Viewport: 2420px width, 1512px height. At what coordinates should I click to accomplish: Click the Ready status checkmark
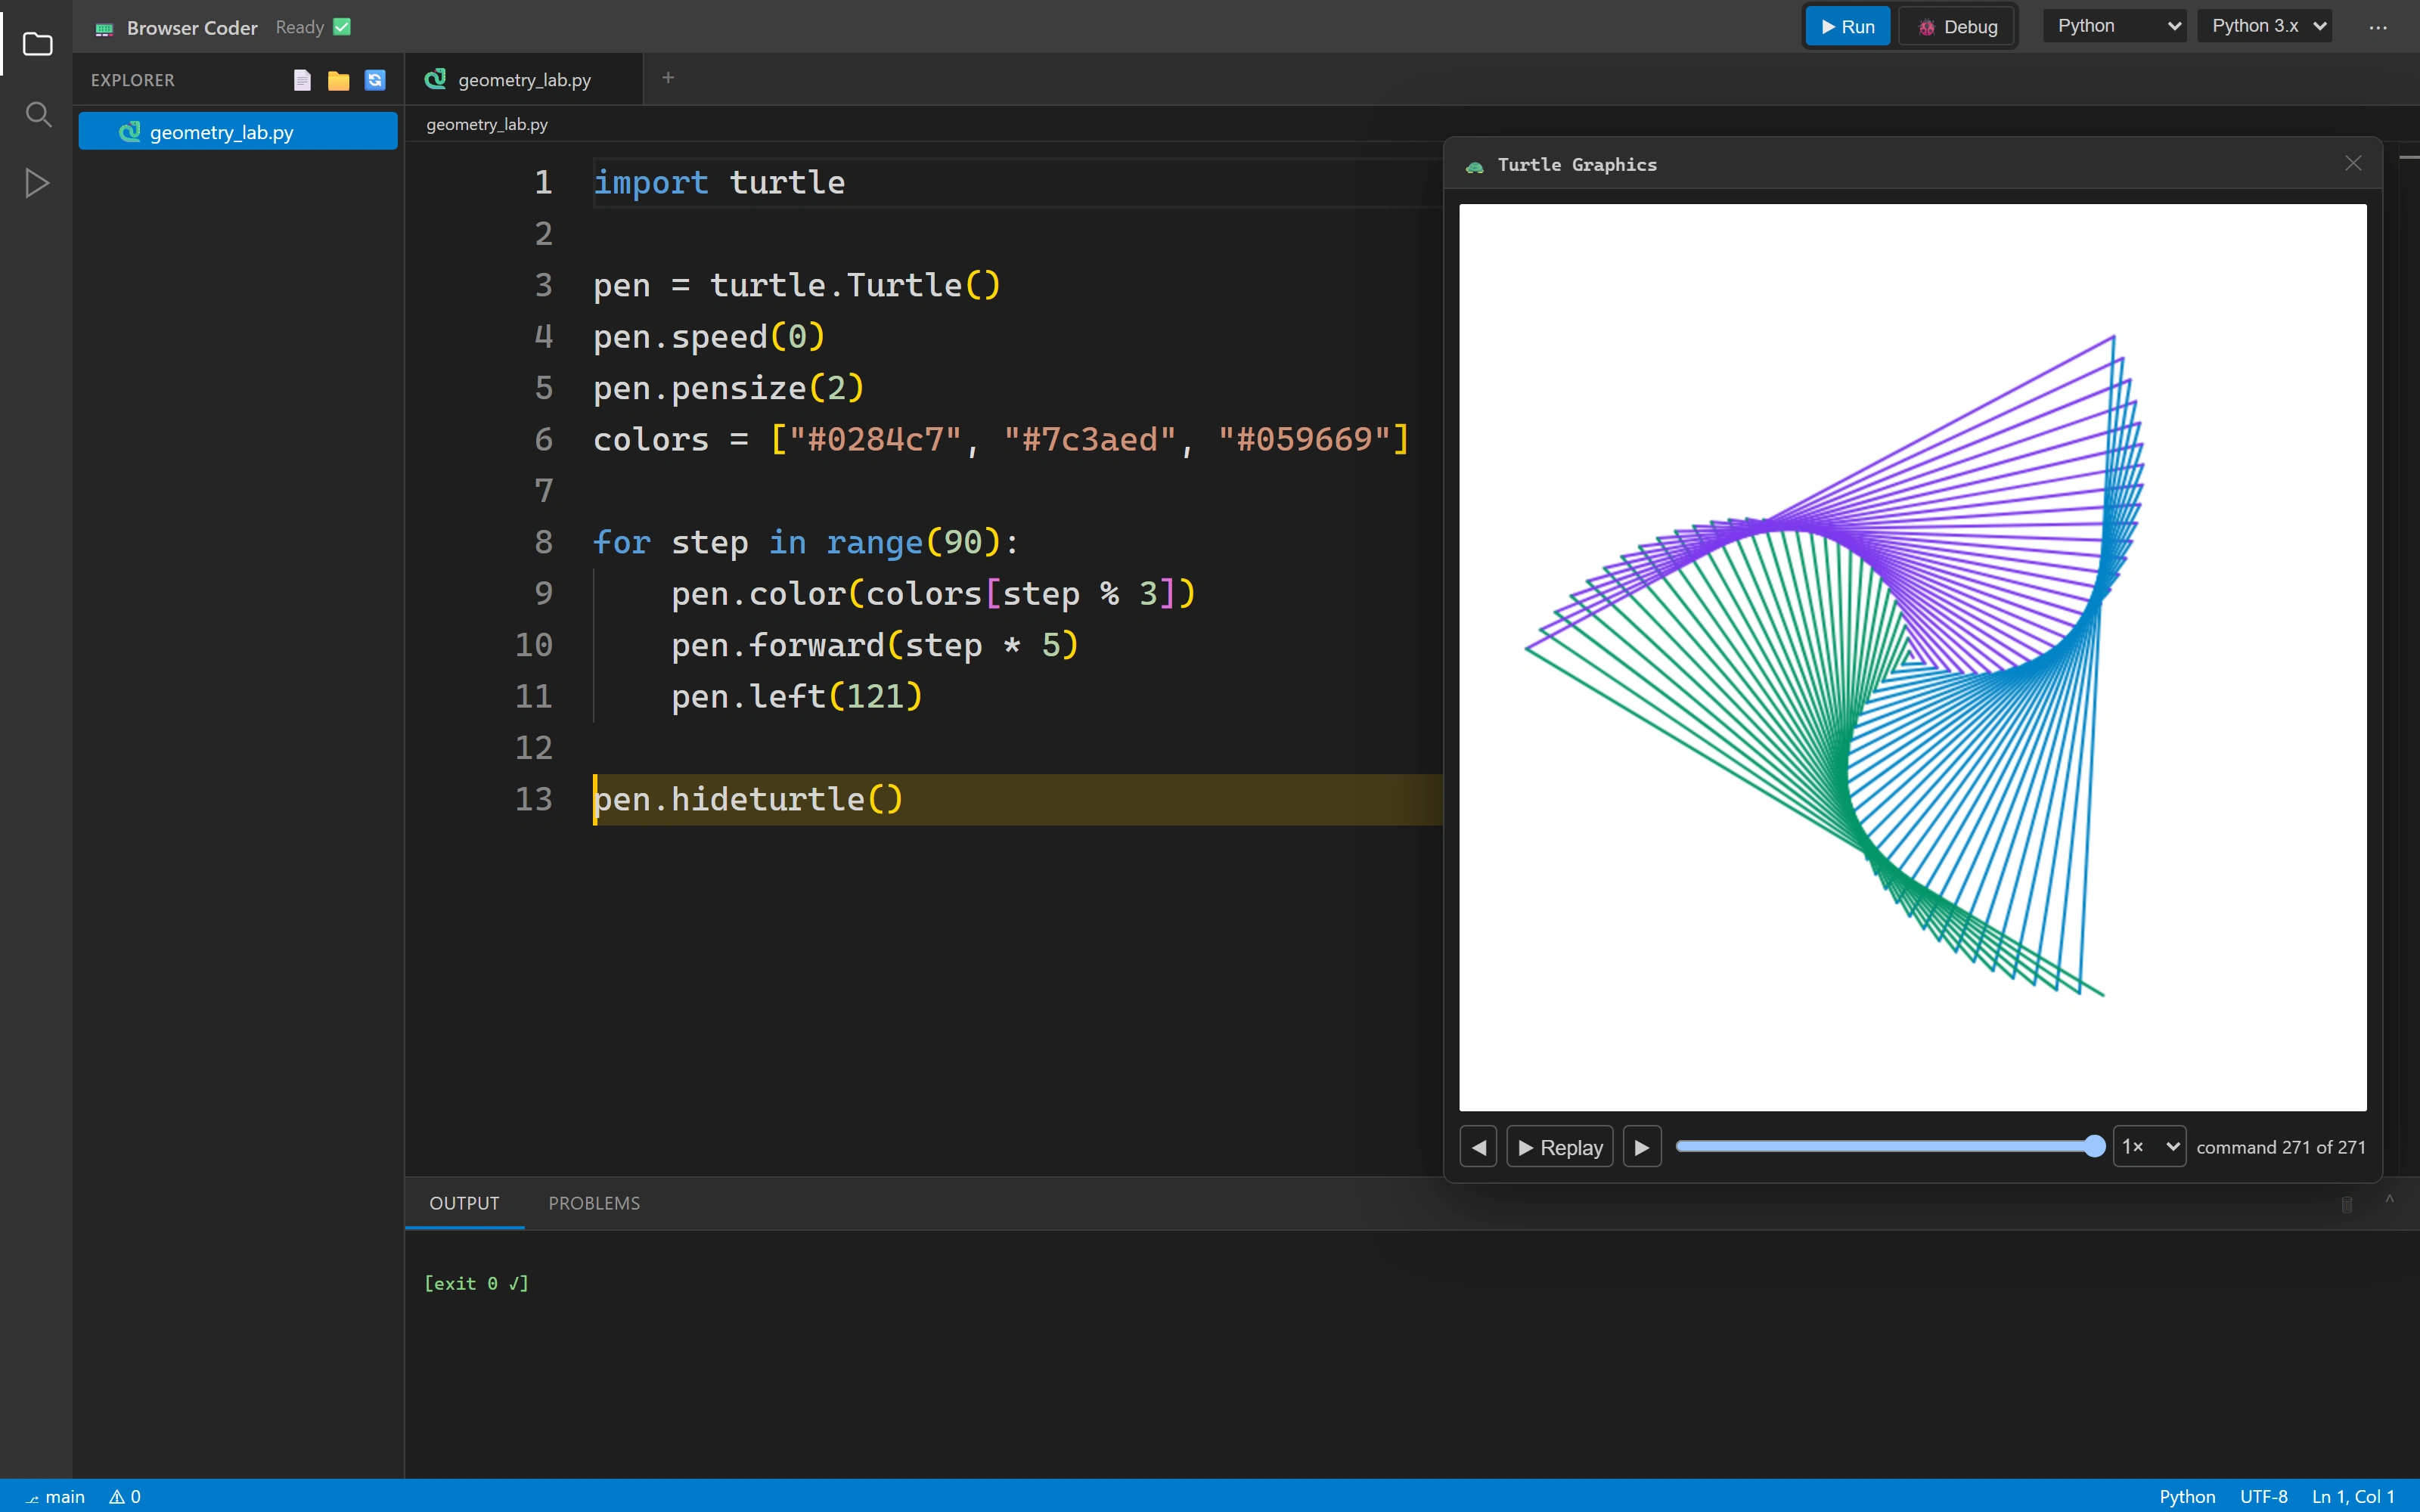click(x=342, y=27)
